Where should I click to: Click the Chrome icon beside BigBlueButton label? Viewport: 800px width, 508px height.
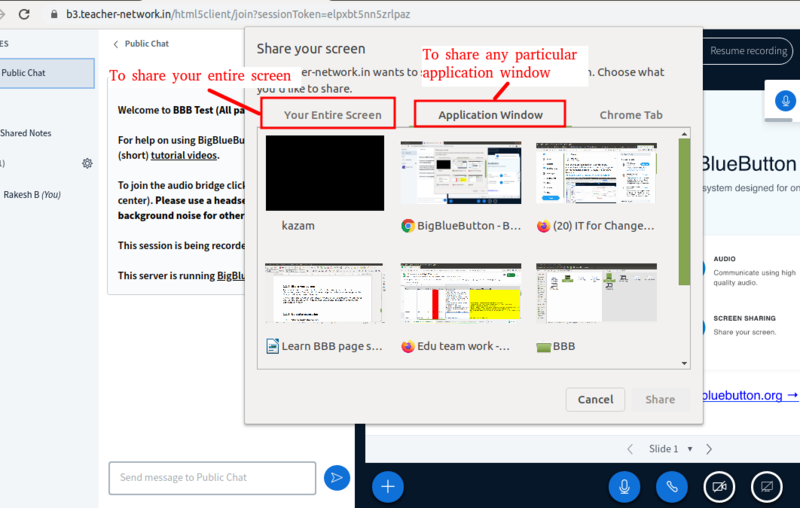pos(408,226)
